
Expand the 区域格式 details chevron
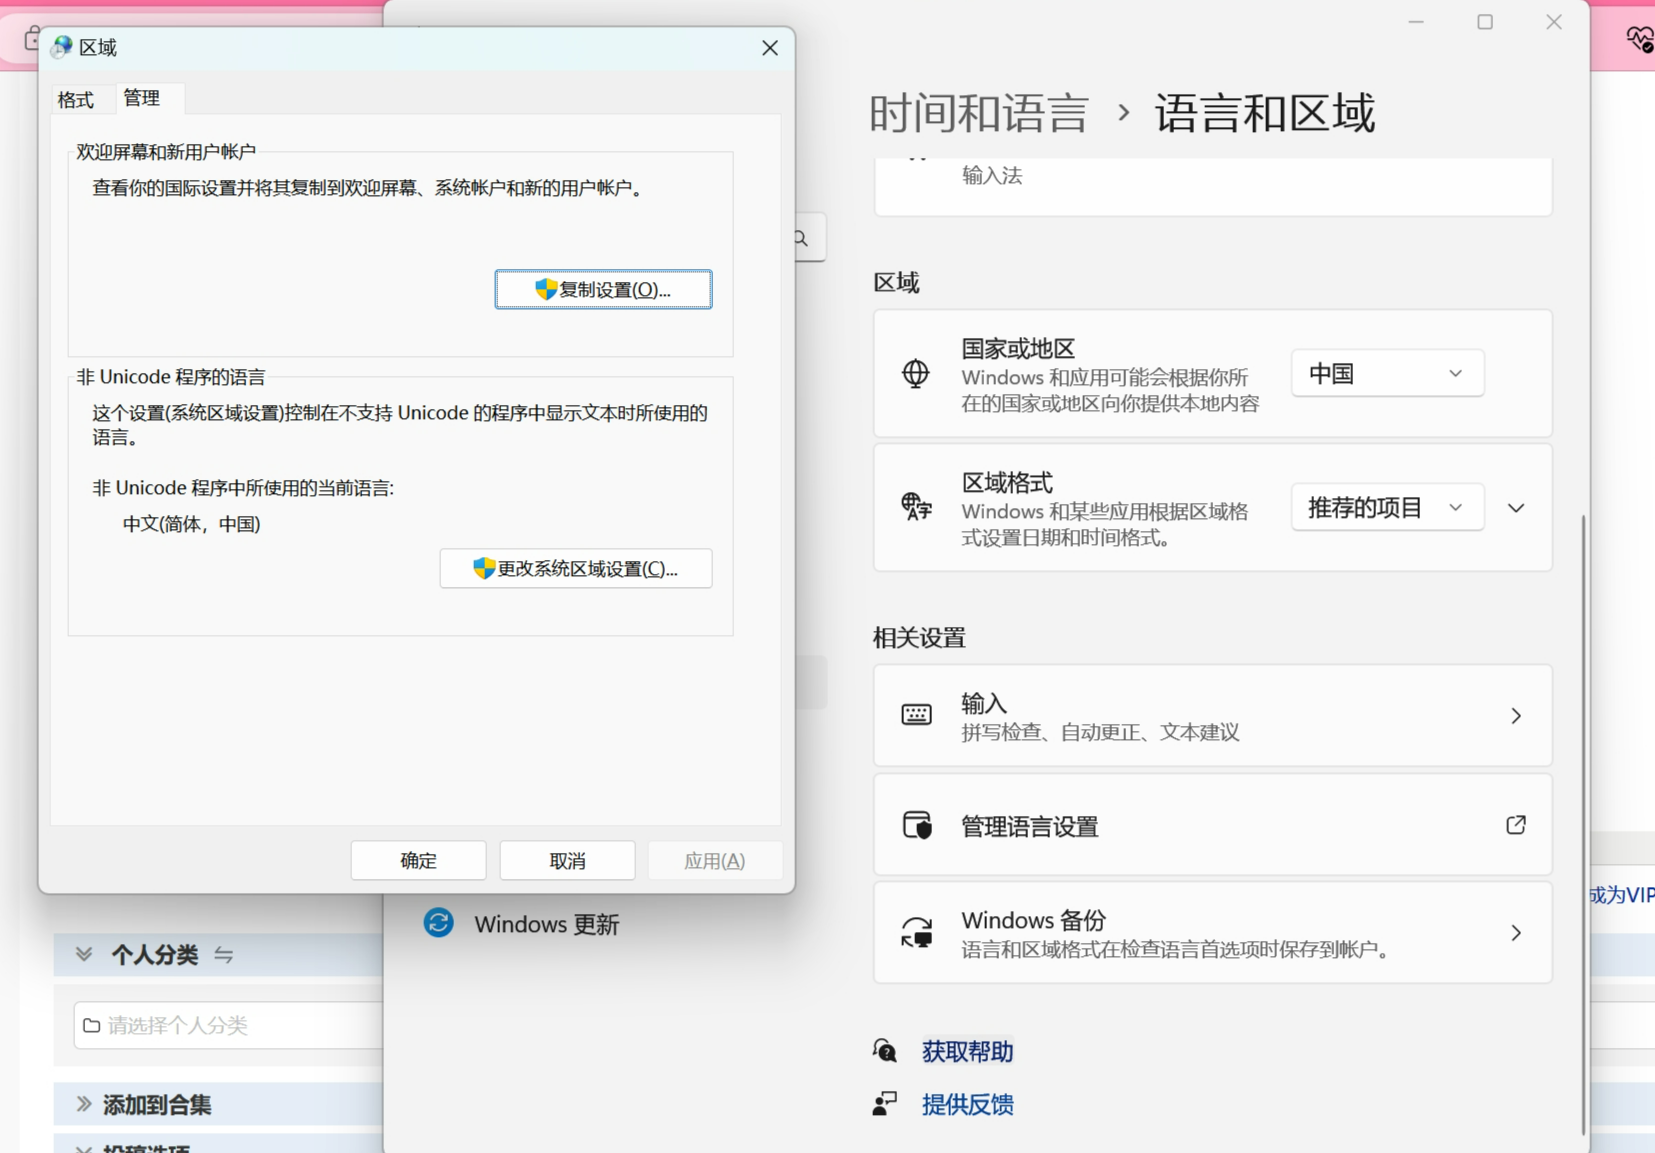click(x=1516, y=508)
